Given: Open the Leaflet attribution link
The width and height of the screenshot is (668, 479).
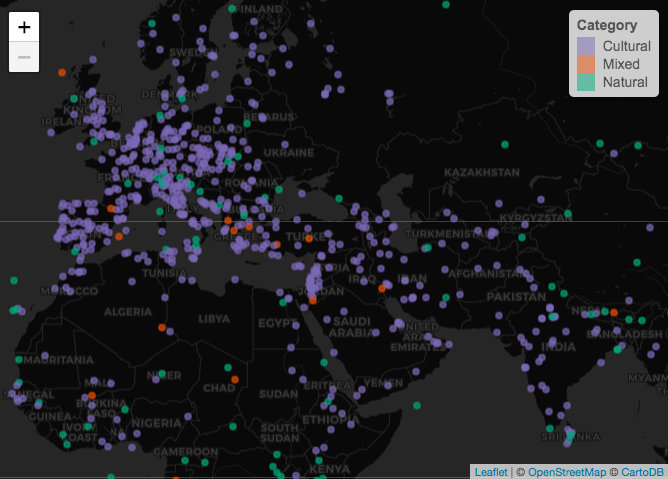Looking at the screenshot, I should point(490,472).
